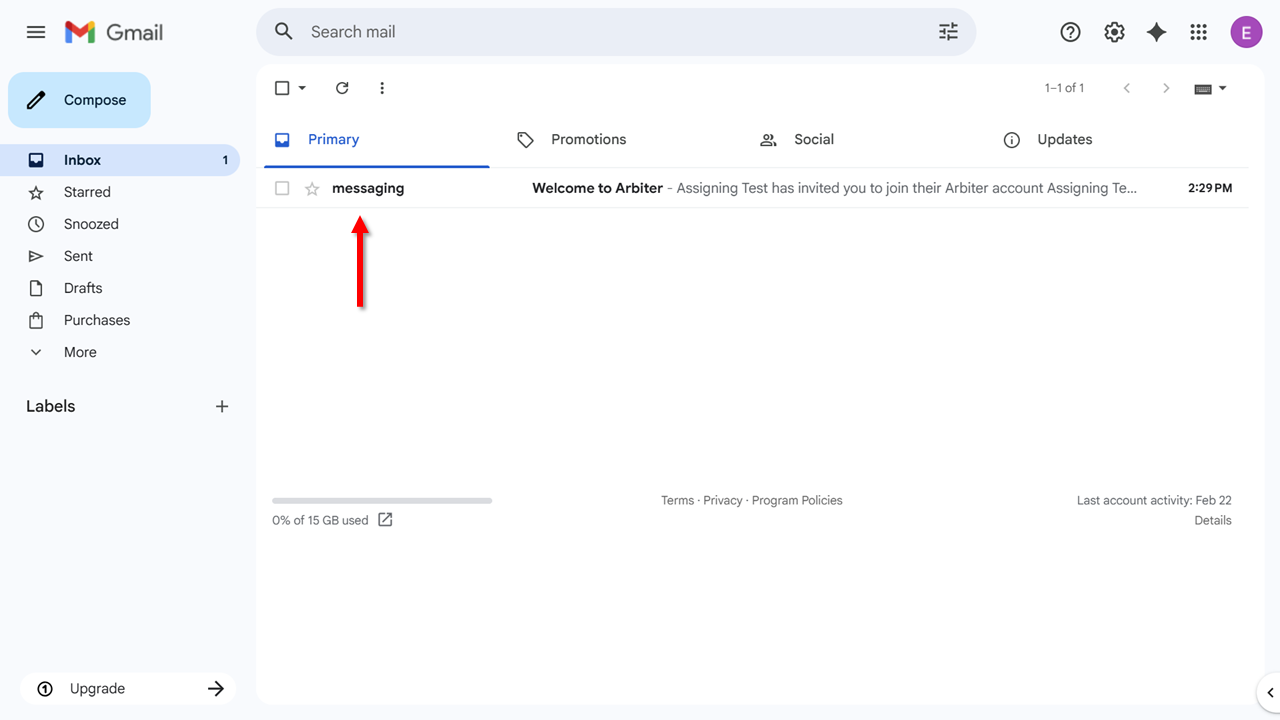Open the Inbox folder
The width and height of the screenshot is (1280, 720).
point(120,160)
